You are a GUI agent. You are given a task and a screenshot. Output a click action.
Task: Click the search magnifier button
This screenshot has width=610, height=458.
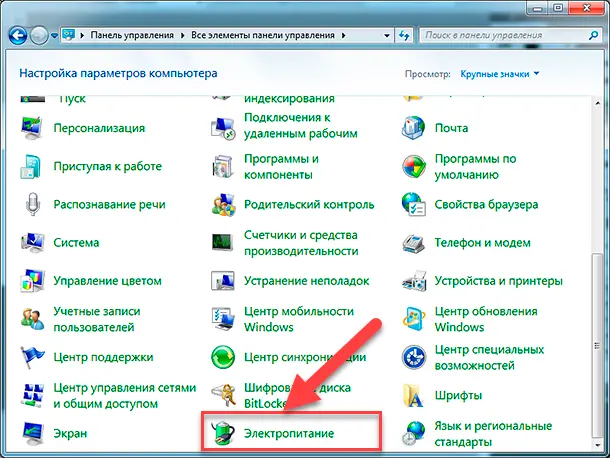(593, 35)
